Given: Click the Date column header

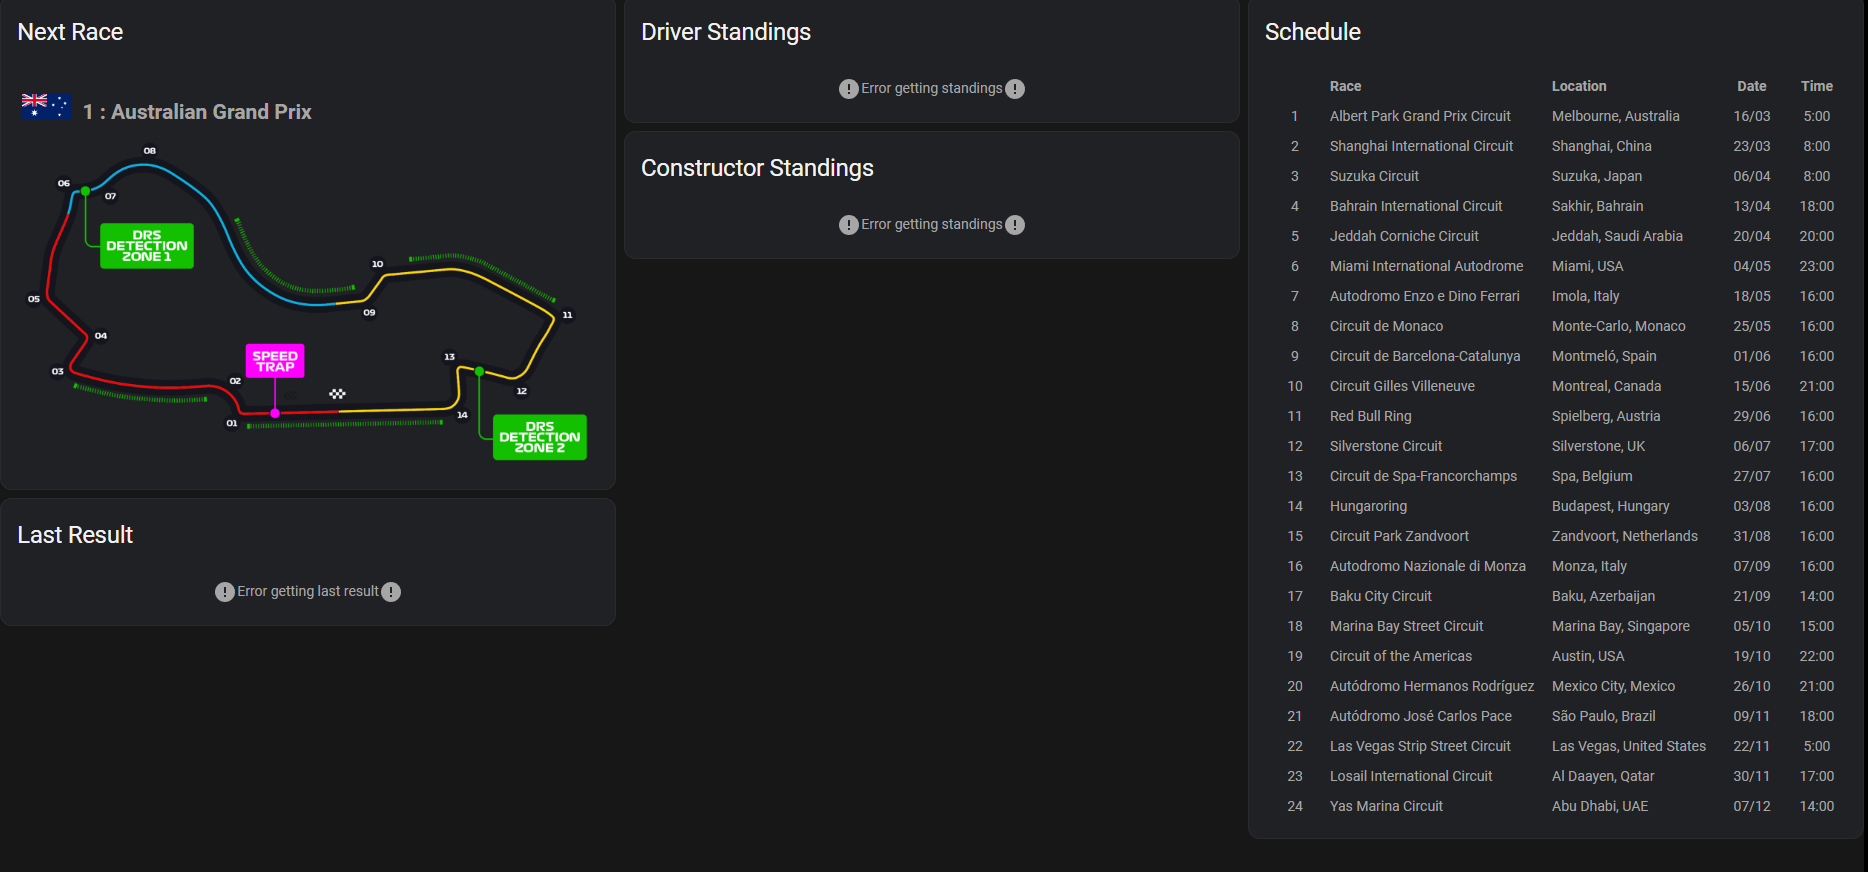Looking at the screenshot, I should coord(1751,86).
